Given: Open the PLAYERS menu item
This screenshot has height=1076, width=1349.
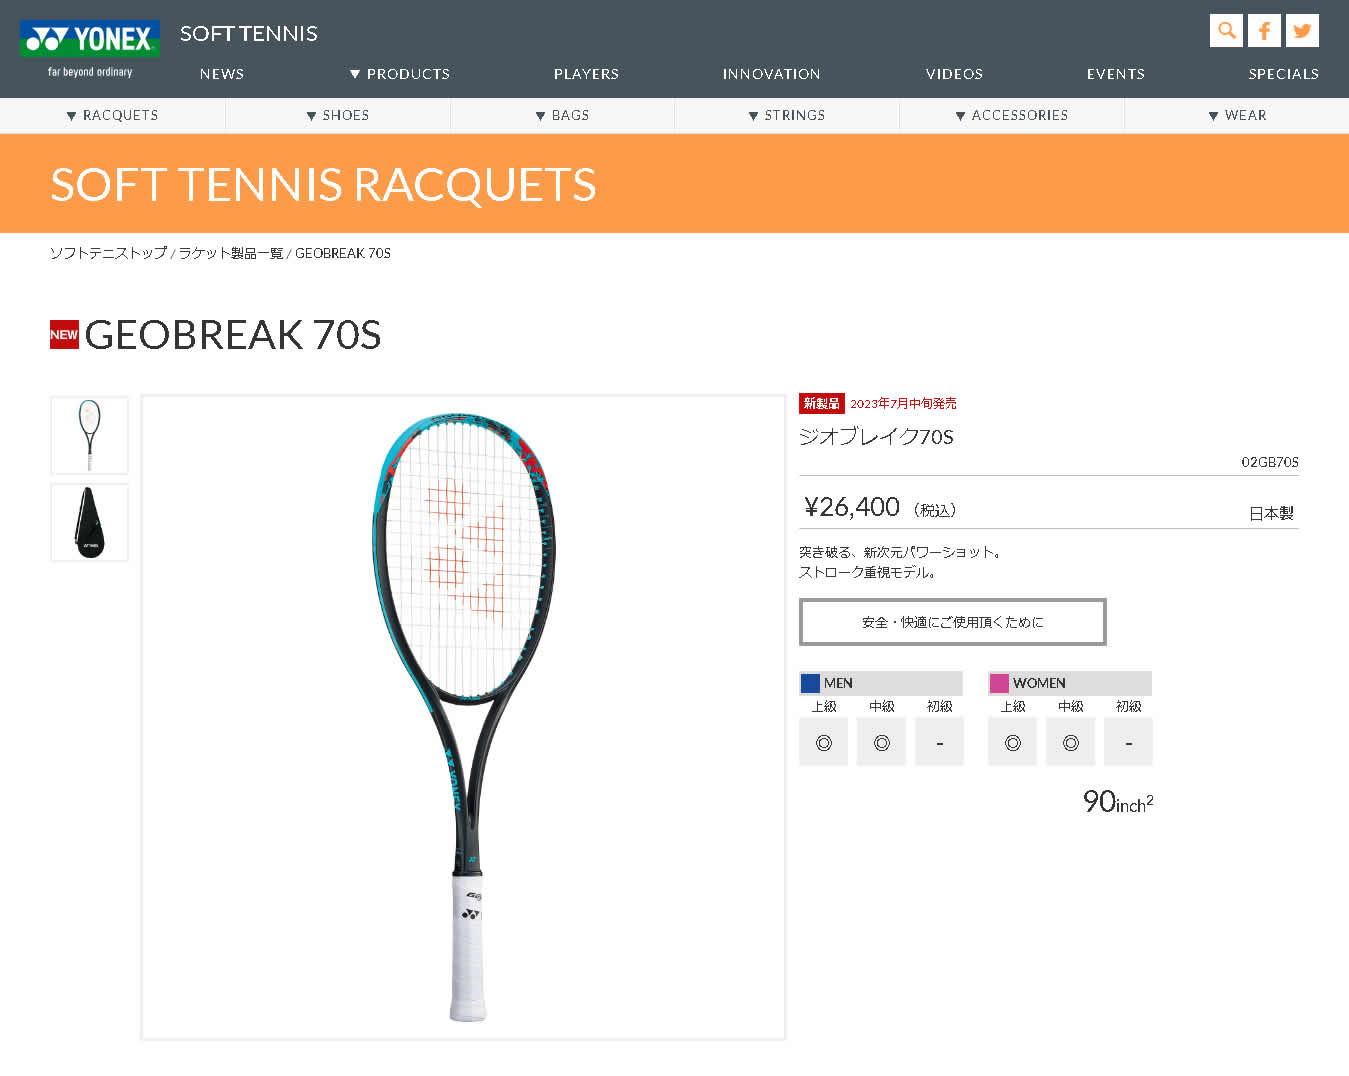Looking at the screenshot, I should (586, 74).
